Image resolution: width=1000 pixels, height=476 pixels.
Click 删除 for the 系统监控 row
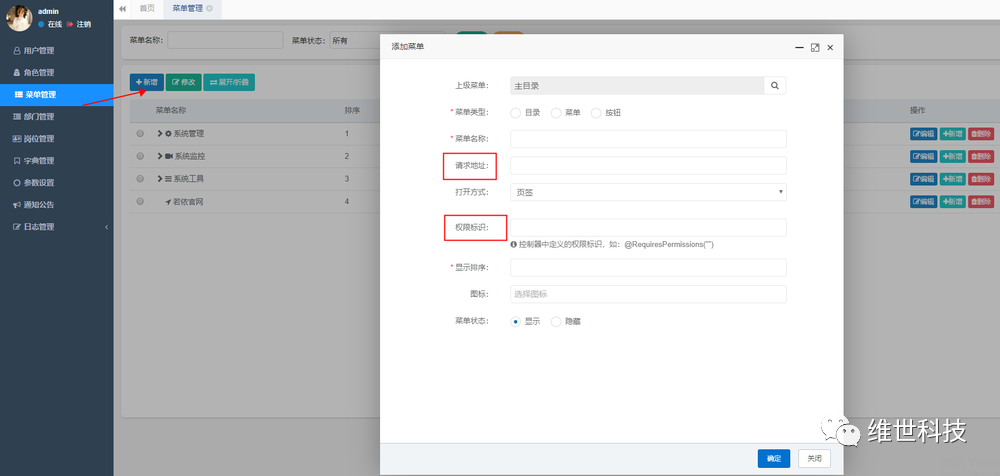tap(981, 156)
